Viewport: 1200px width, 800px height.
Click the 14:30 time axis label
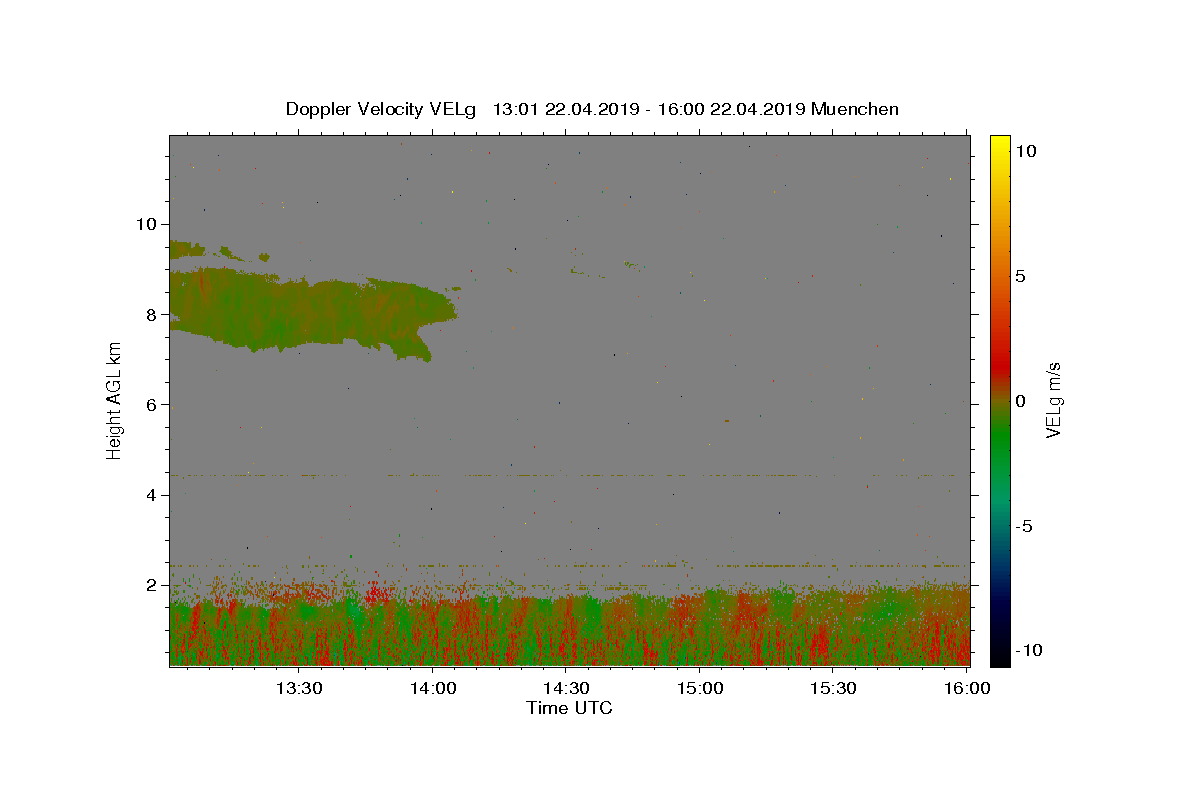pos(567,688)
